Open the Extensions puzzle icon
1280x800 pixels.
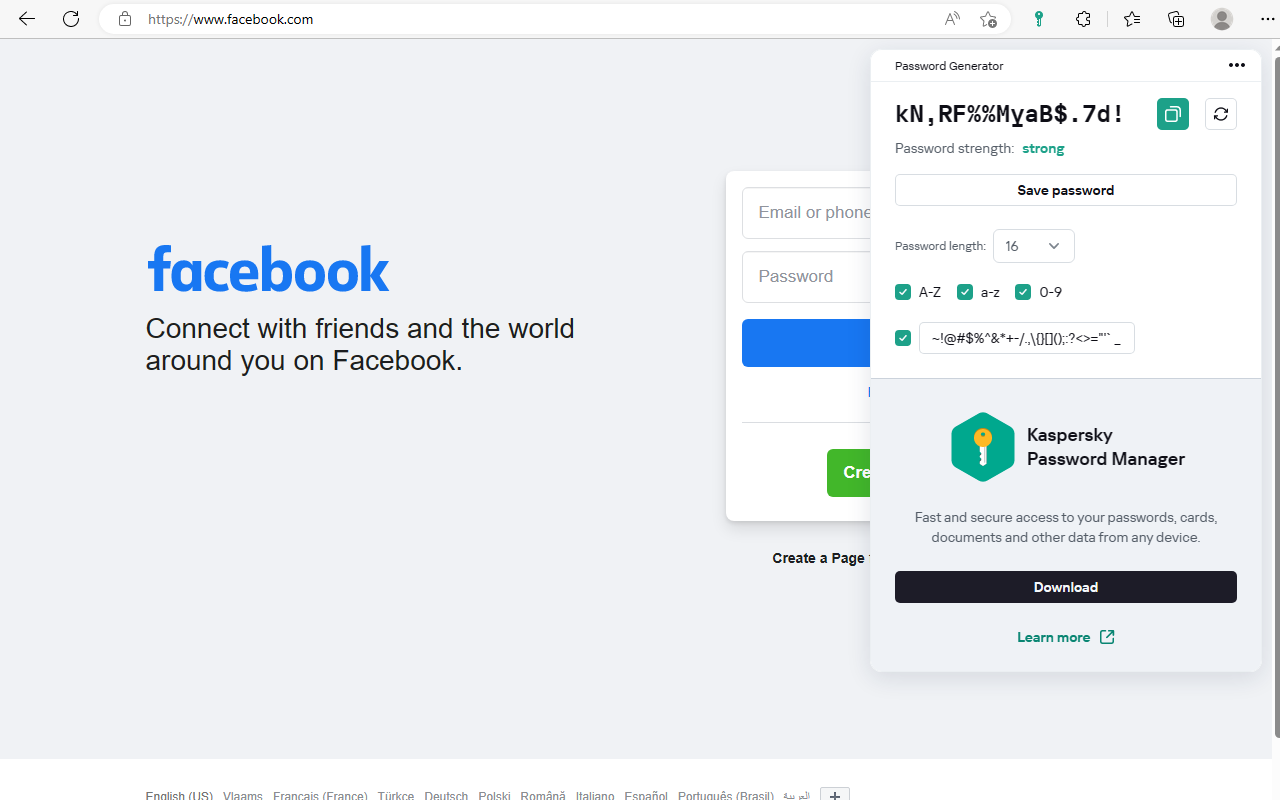point(1083,19)
